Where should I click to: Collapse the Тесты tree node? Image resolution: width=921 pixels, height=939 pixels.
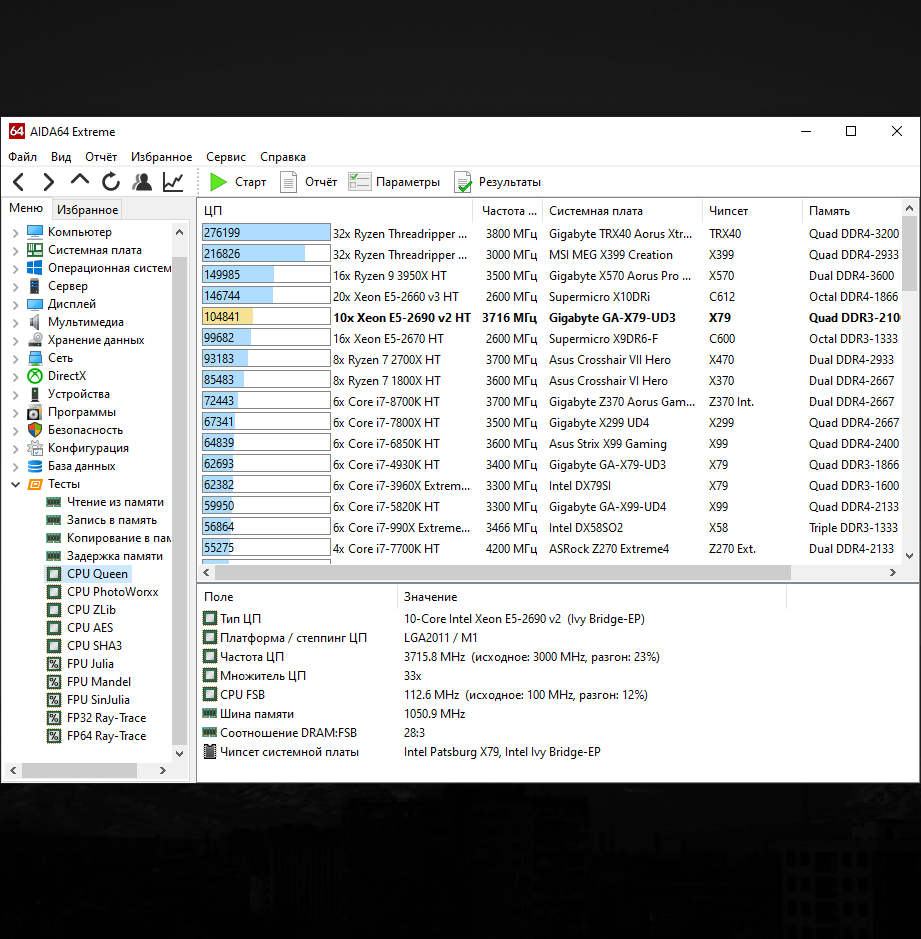(16, 484)
